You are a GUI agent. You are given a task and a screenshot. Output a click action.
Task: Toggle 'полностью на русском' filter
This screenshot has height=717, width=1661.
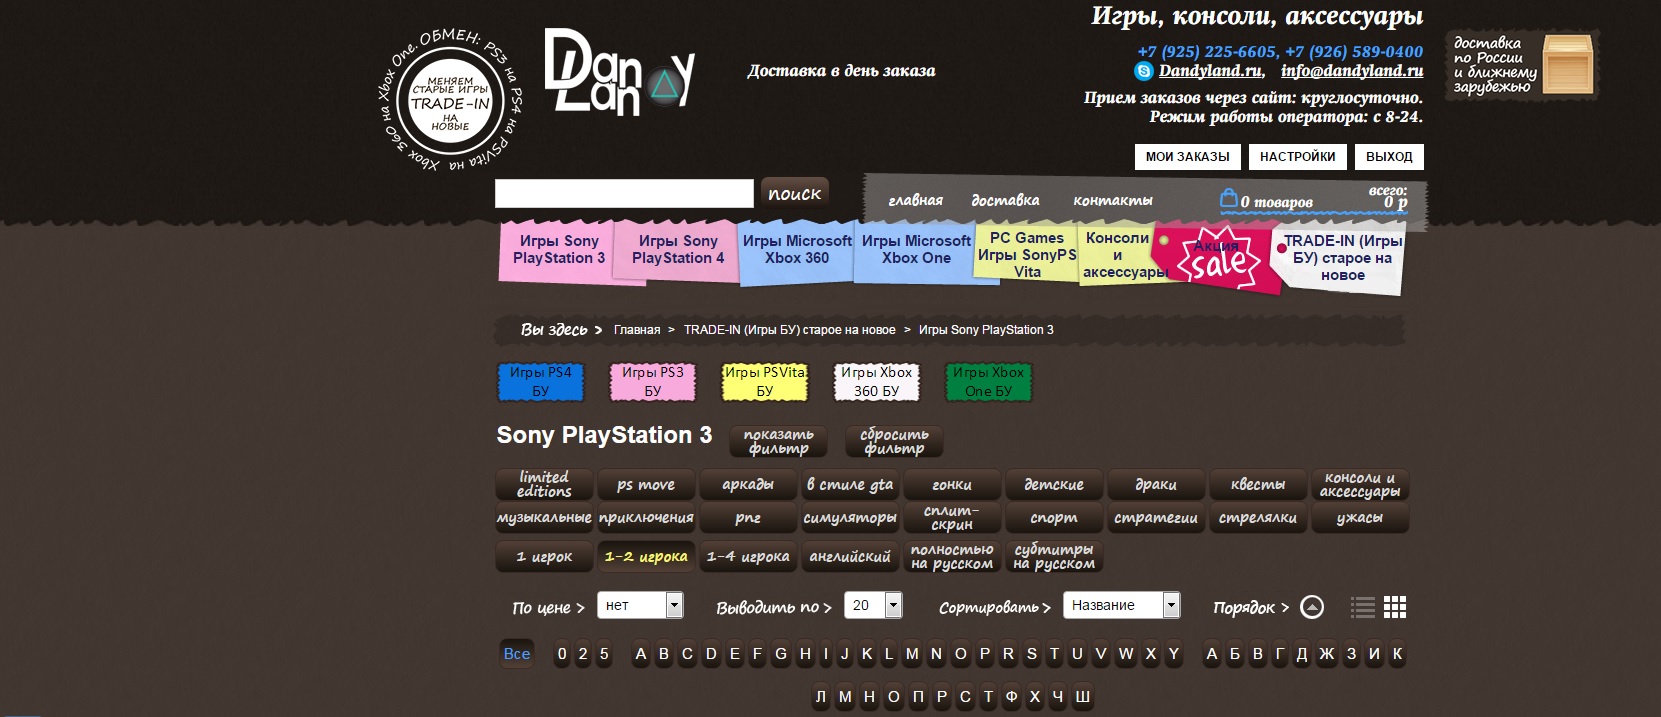tap(952, 556)
